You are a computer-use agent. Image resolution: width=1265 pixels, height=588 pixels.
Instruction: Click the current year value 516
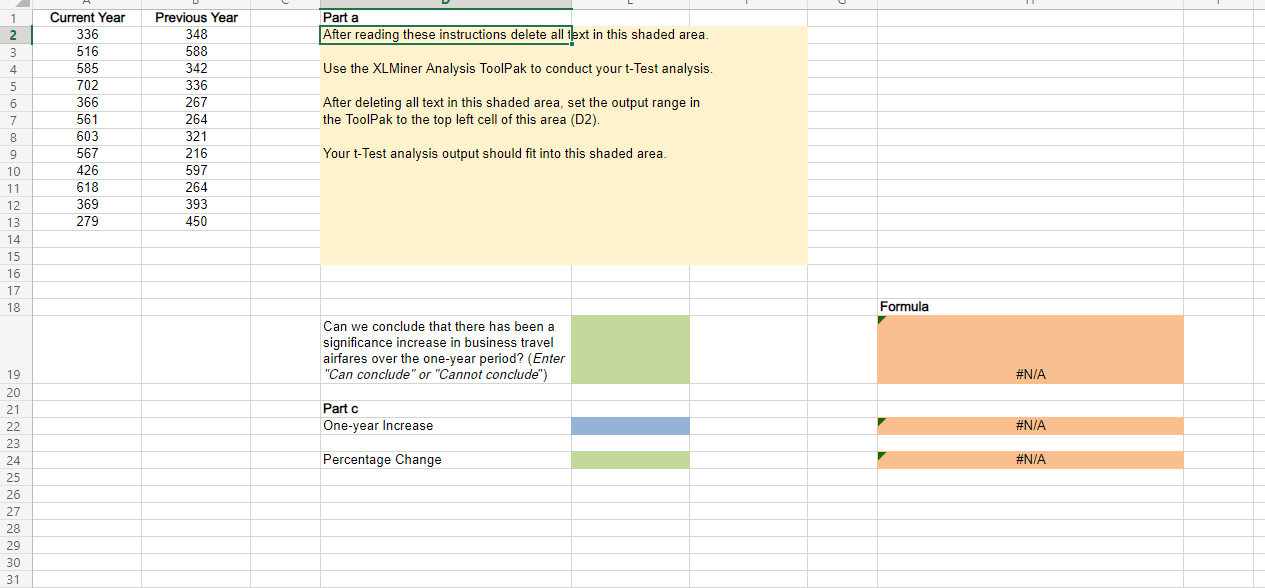pos(87,52)
